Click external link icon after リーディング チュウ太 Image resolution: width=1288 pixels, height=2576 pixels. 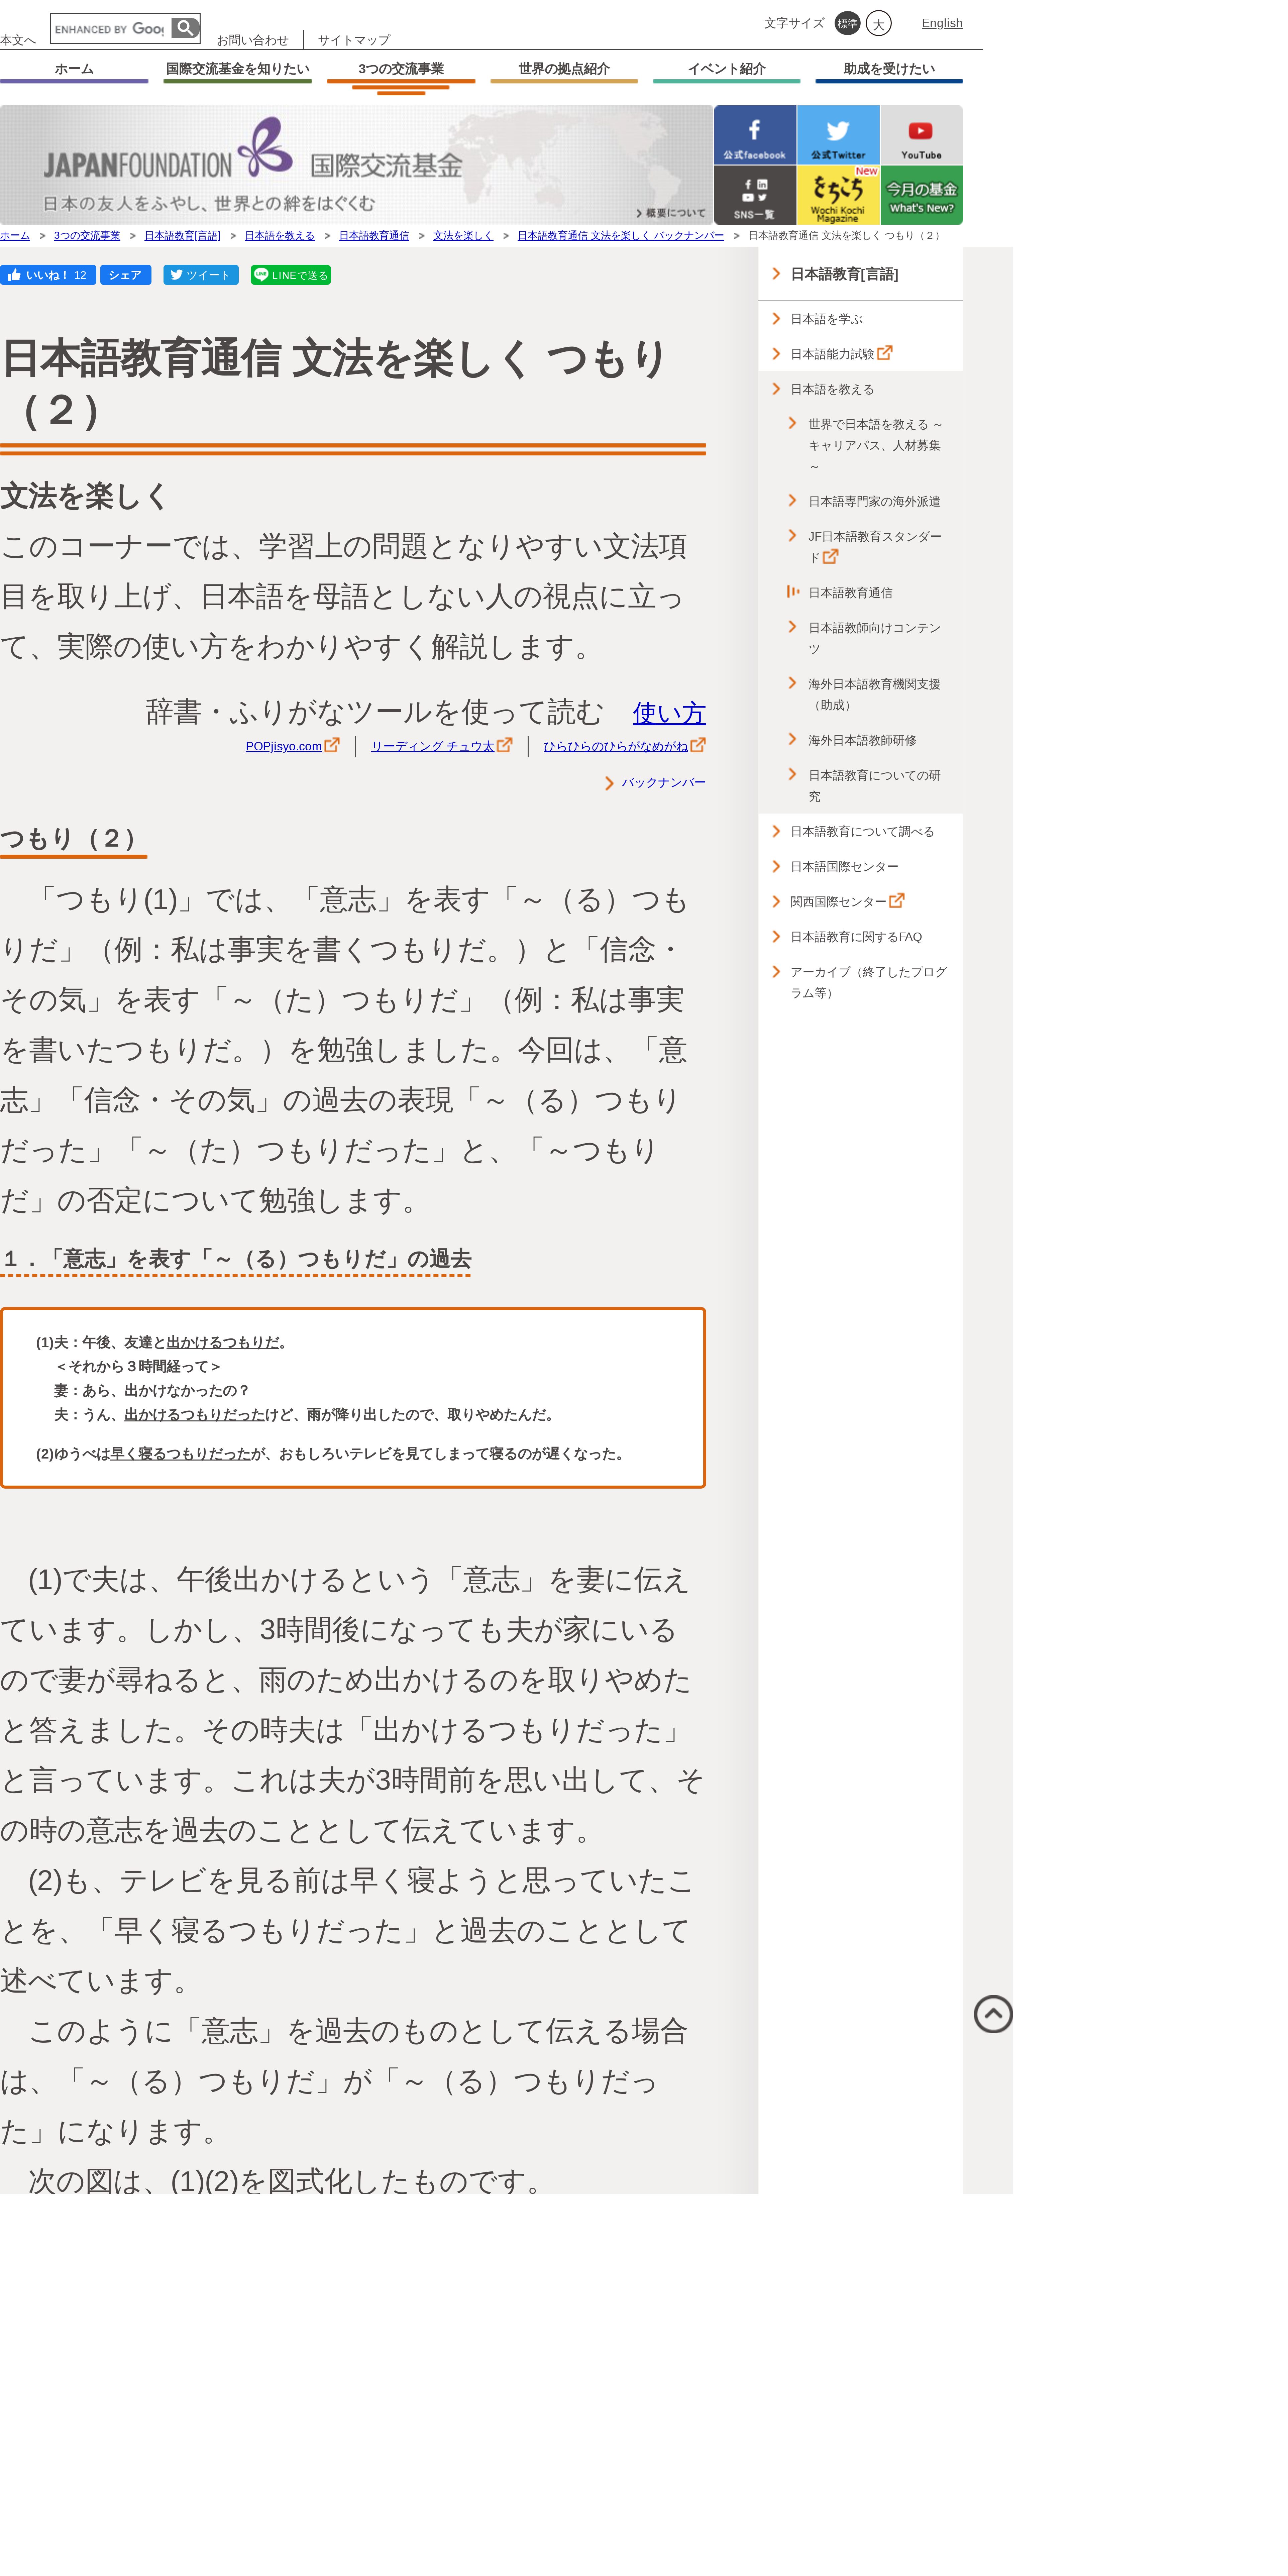tap(505, 745)
